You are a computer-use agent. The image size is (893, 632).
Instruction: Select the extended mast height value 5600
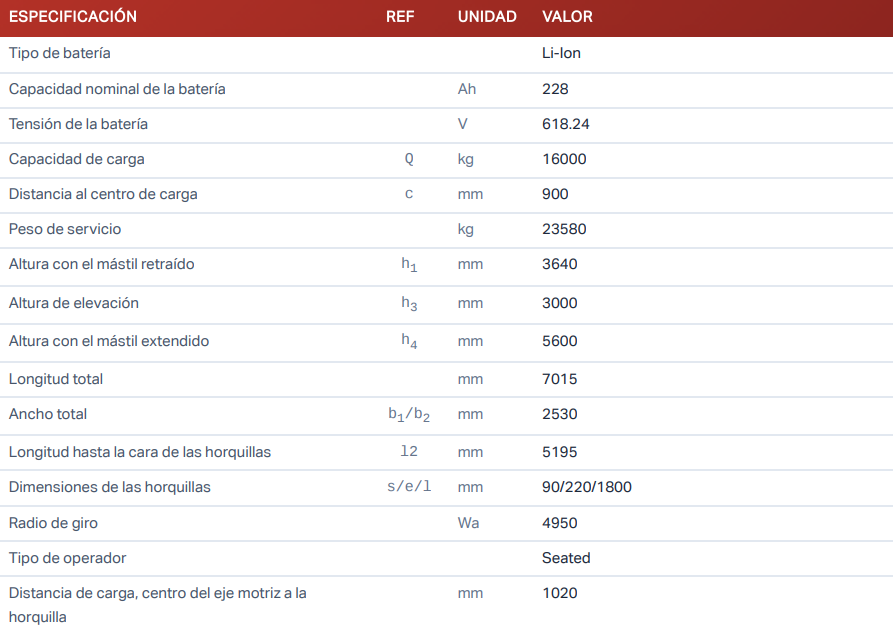559,341
